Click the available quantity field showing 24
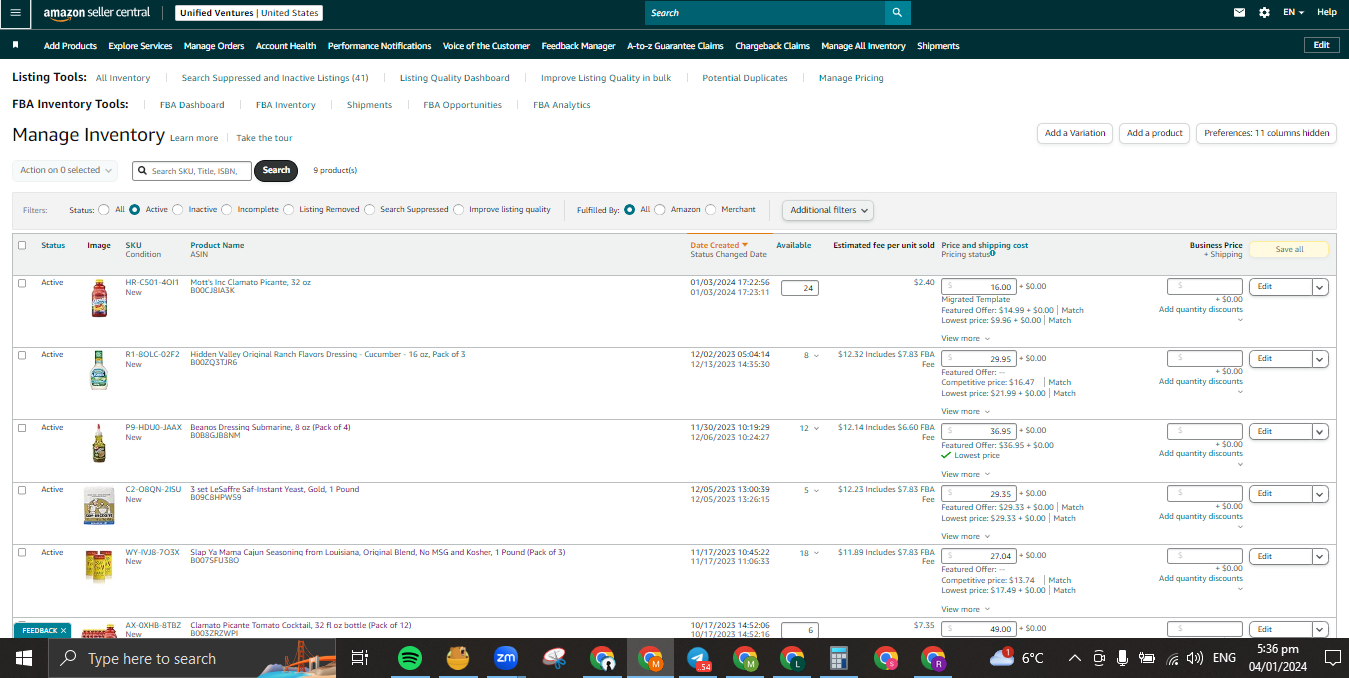 [x=800, y=288]
